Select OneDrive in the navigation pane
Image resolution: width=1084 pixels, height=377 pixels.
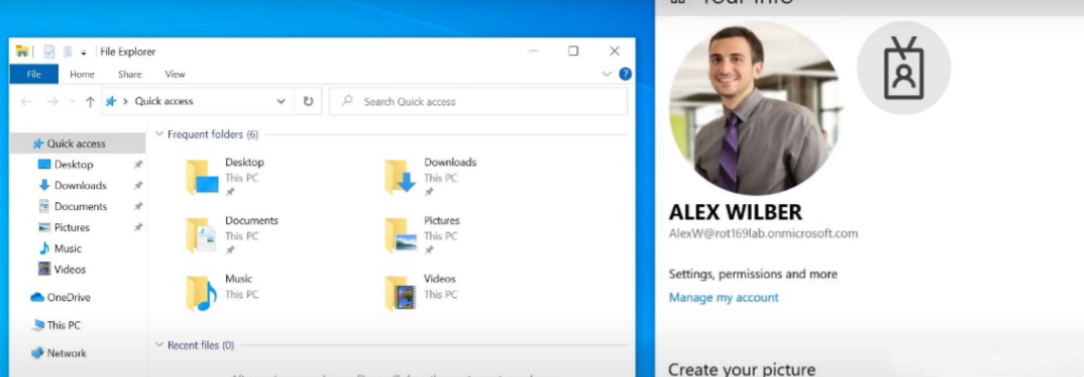[61, 297]
